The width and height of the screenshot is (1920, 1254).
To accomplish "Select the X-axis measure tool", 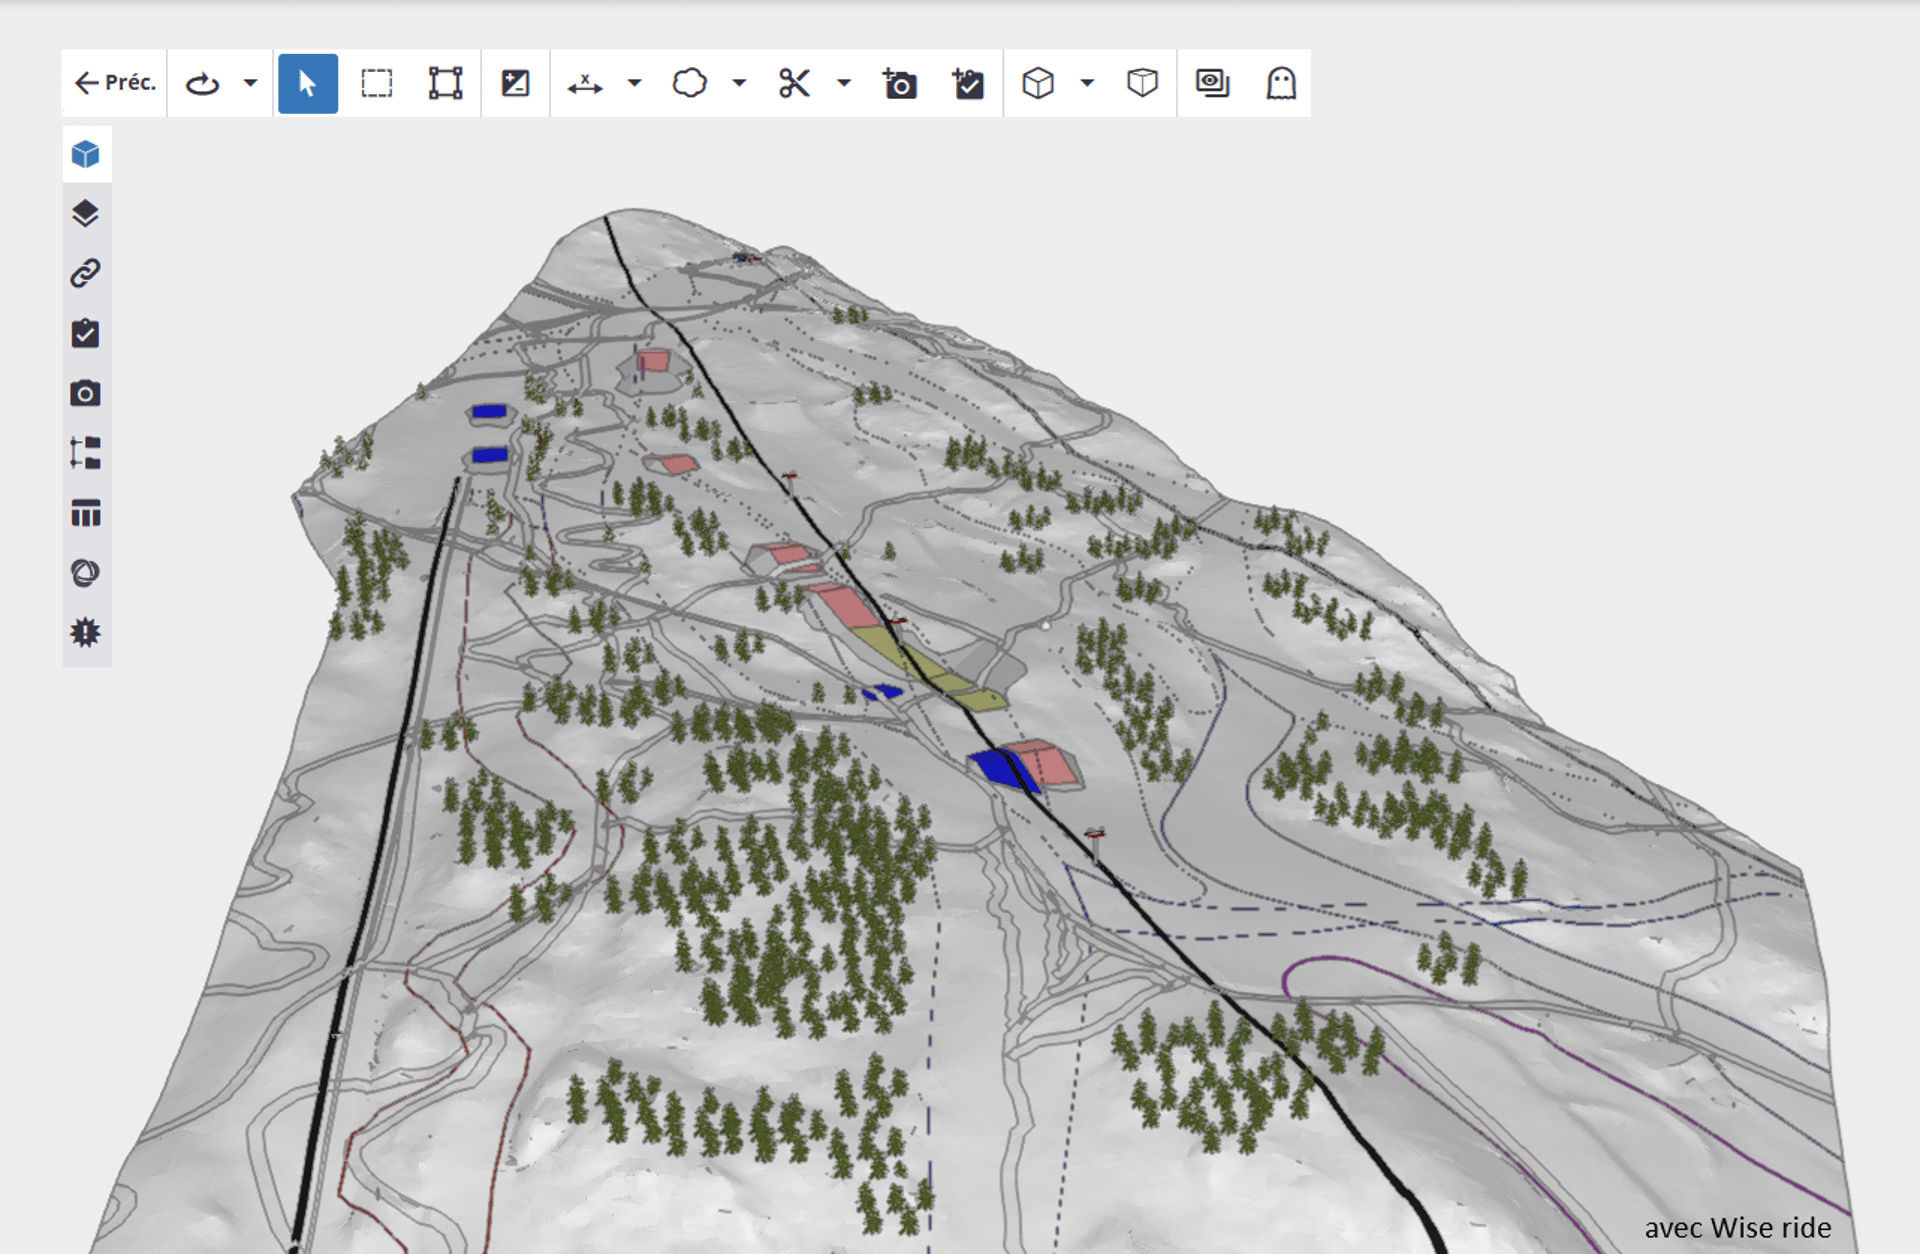I will 584,83.
